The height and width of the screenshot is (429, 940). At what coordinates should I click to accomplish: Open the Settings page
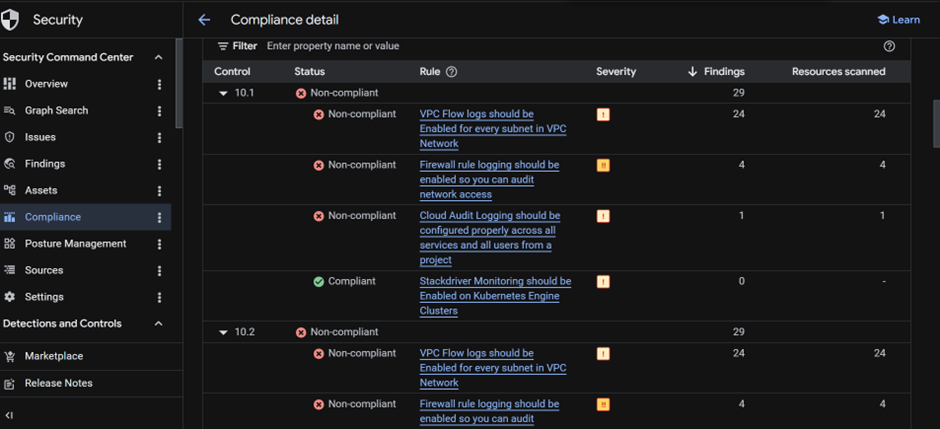pos(44,297)
